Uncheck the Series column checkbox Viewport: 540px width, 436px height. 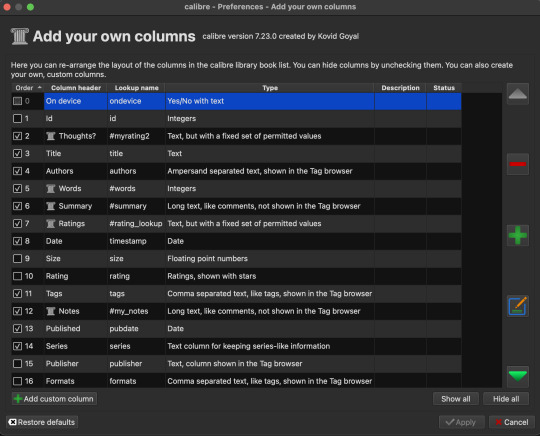pos(17,346)
